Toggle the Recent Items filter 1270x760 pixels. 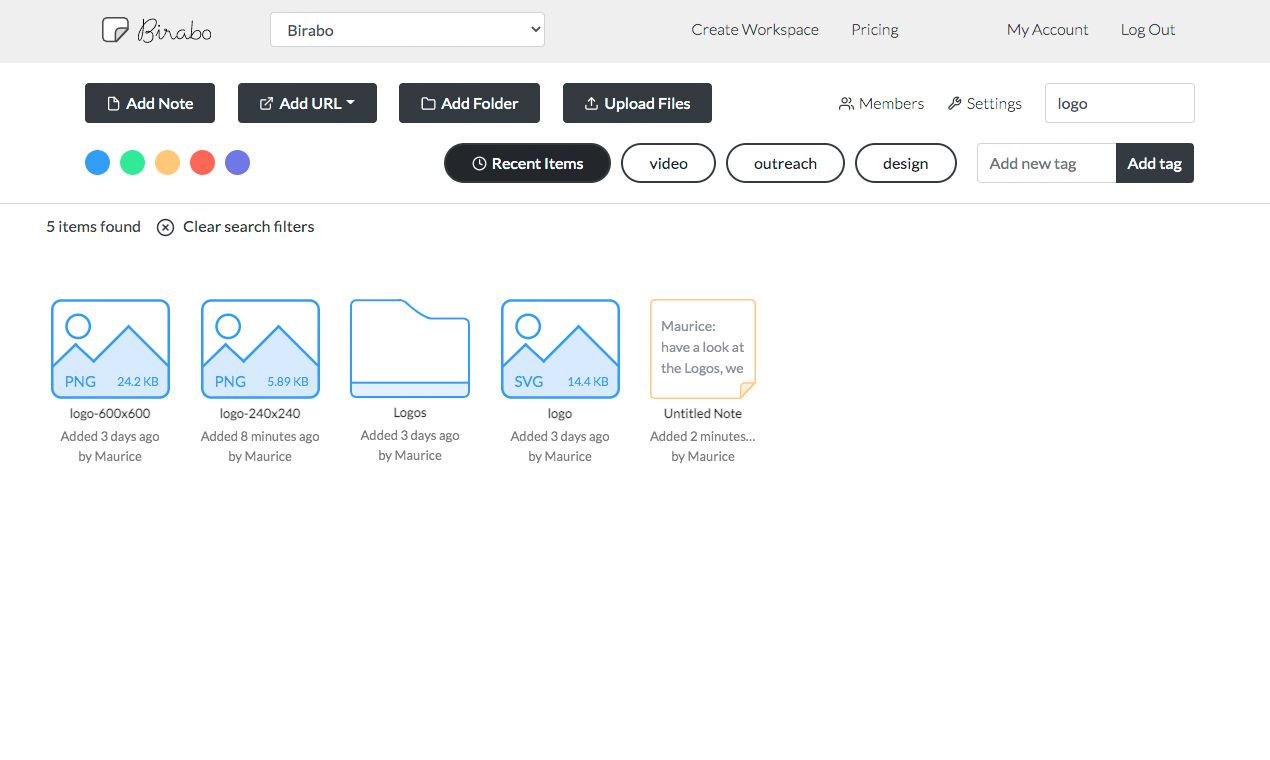click(x=527, y=163)
